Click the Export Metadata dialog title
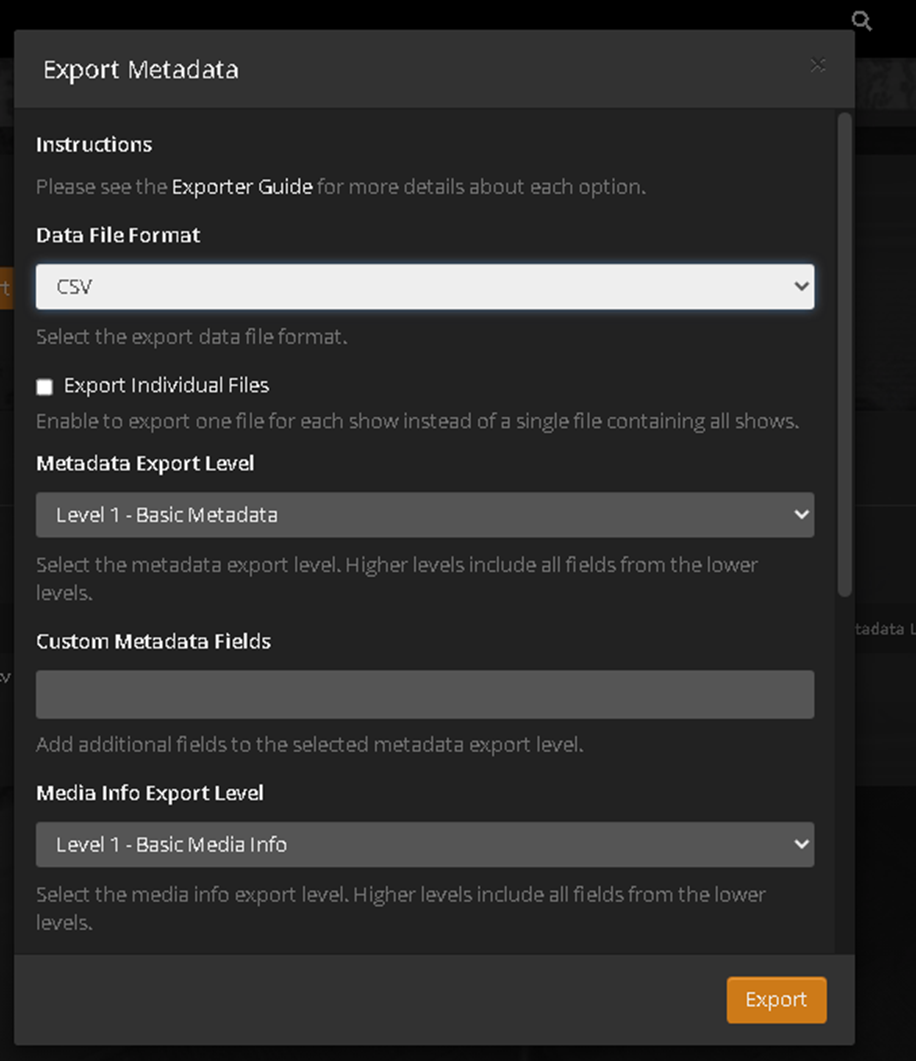 [x=140, y=69]
